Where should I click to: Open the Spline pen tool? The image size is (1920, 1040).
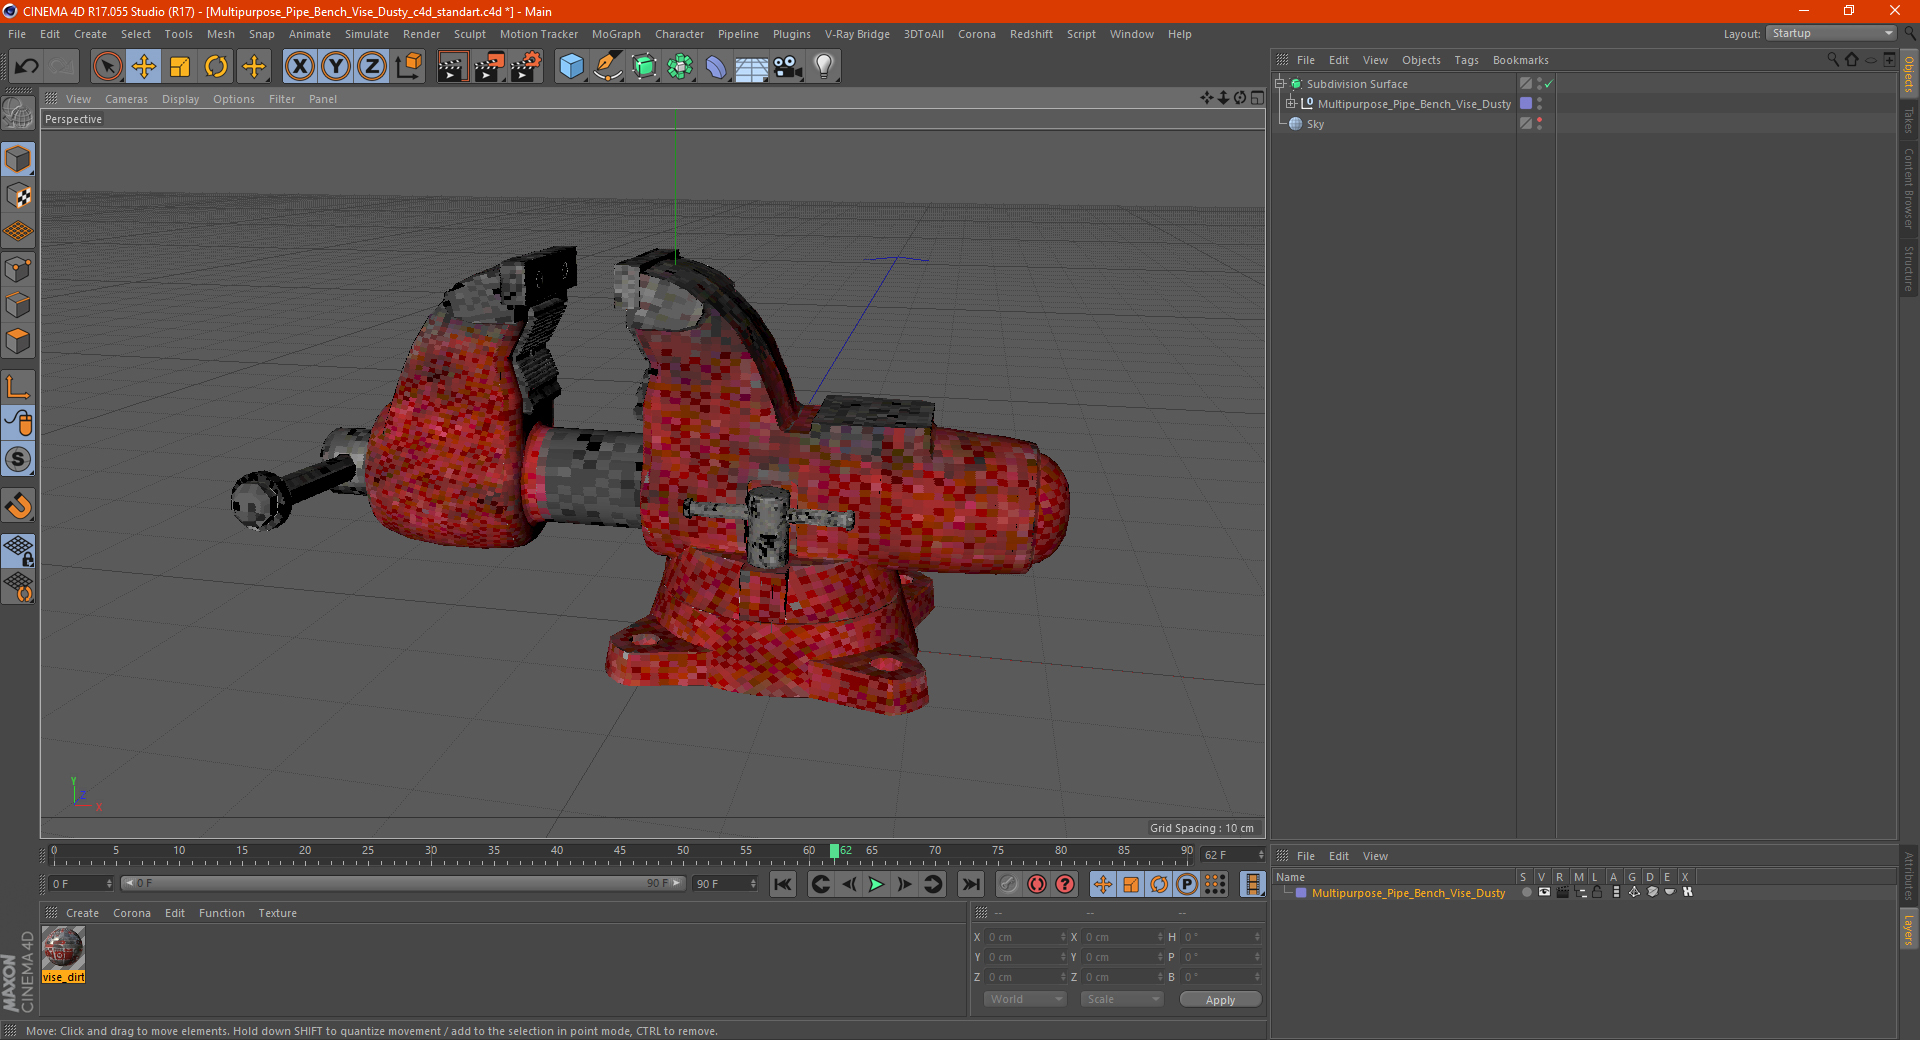point(607,67)
